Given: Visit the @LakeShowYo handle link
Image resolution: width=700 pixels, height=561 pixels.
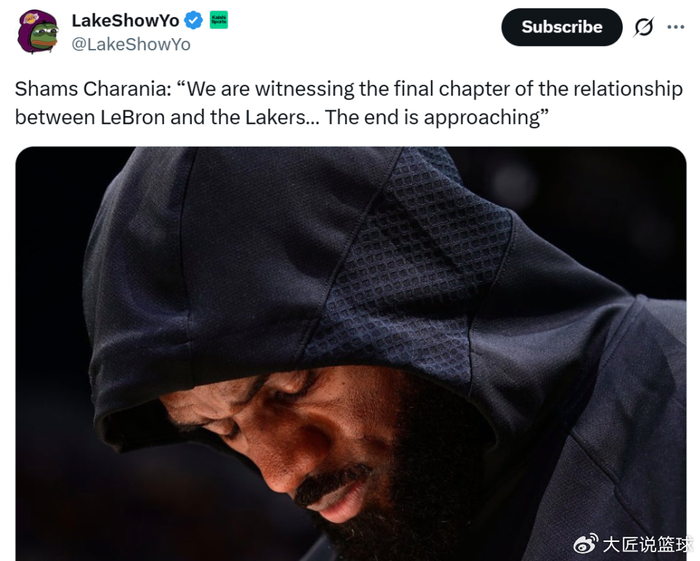Looking at the screenshot, I should pos(131,44).
